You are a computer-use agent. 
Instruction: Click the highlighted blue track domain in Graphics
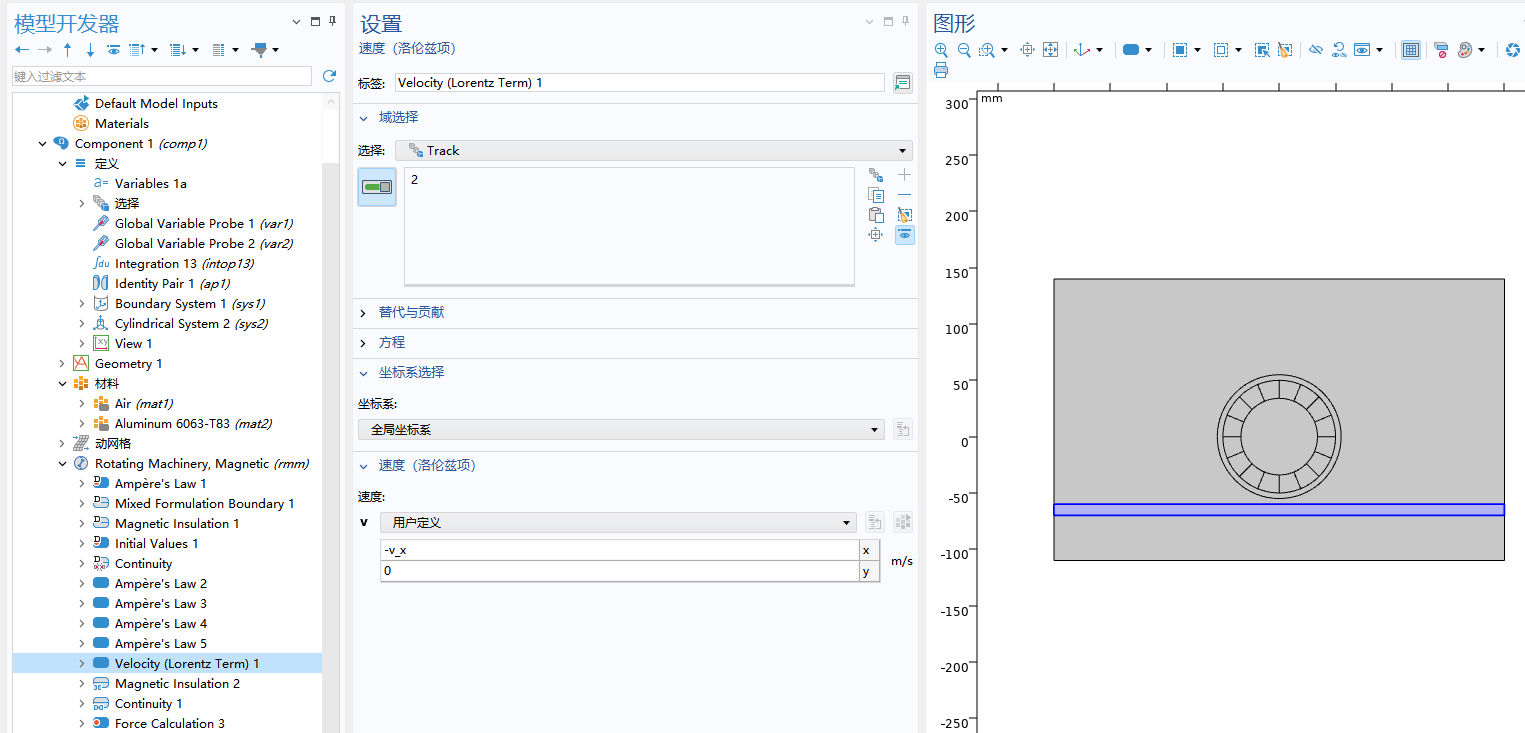click(1279, 510)
